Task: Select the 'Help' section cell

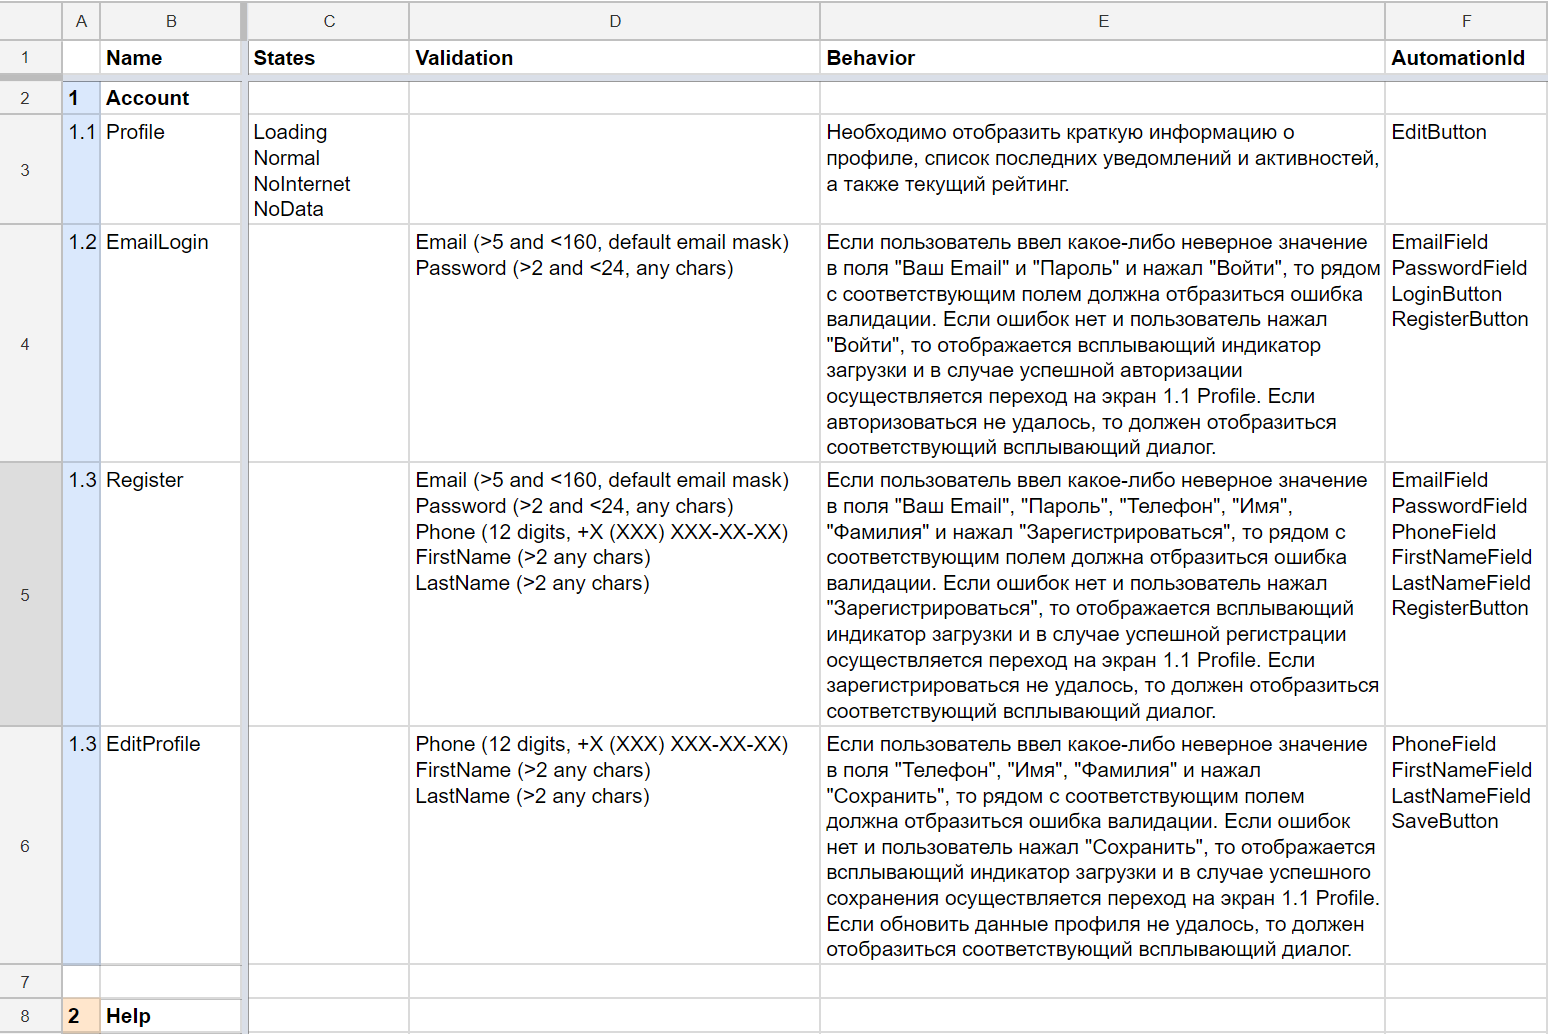Action: click(171, 1016)
